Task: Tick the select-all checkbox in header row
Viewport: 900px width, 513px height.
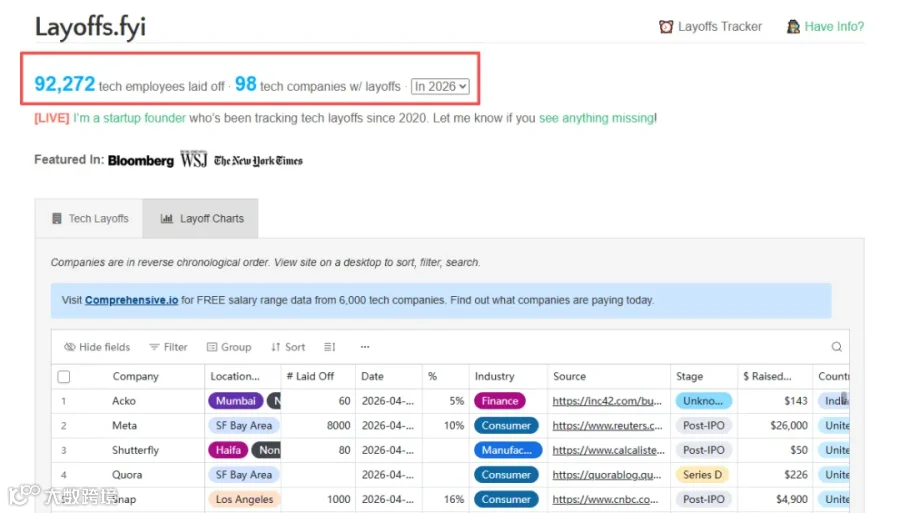Action: pyautogui.click(x=64, y=377)
